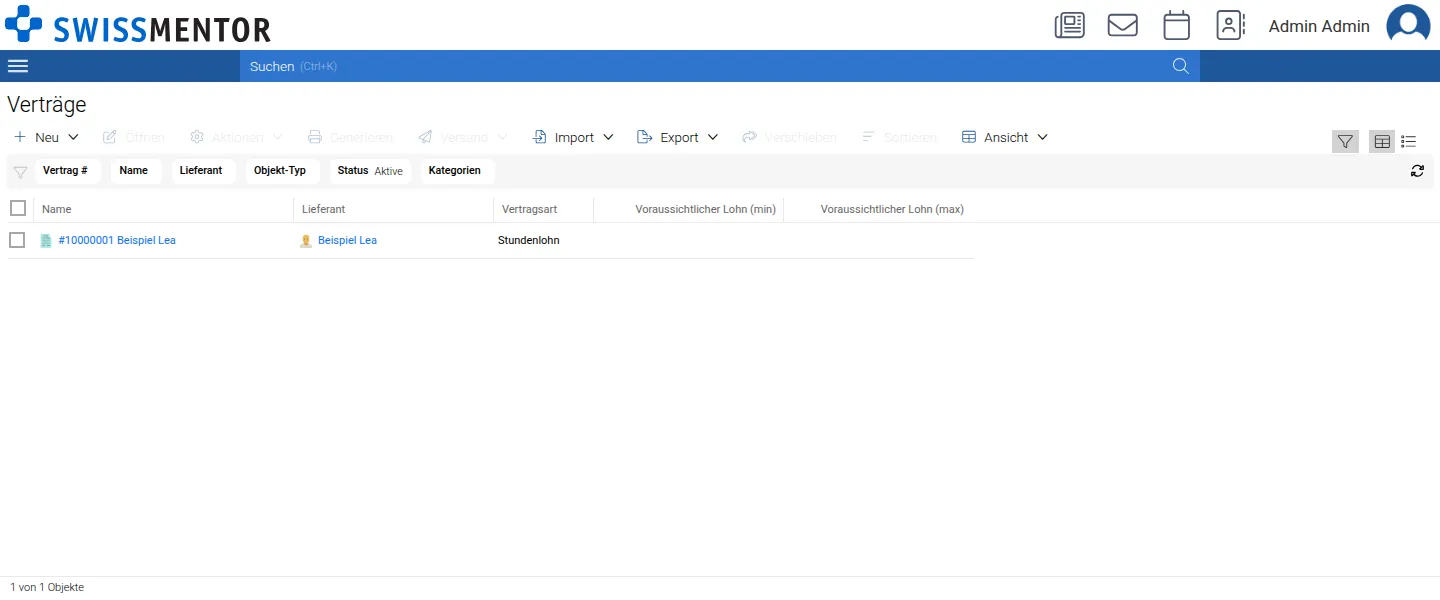Click the person icon beside Beispiel Lea
The image size is (1440, 600).
coord(306,241)
